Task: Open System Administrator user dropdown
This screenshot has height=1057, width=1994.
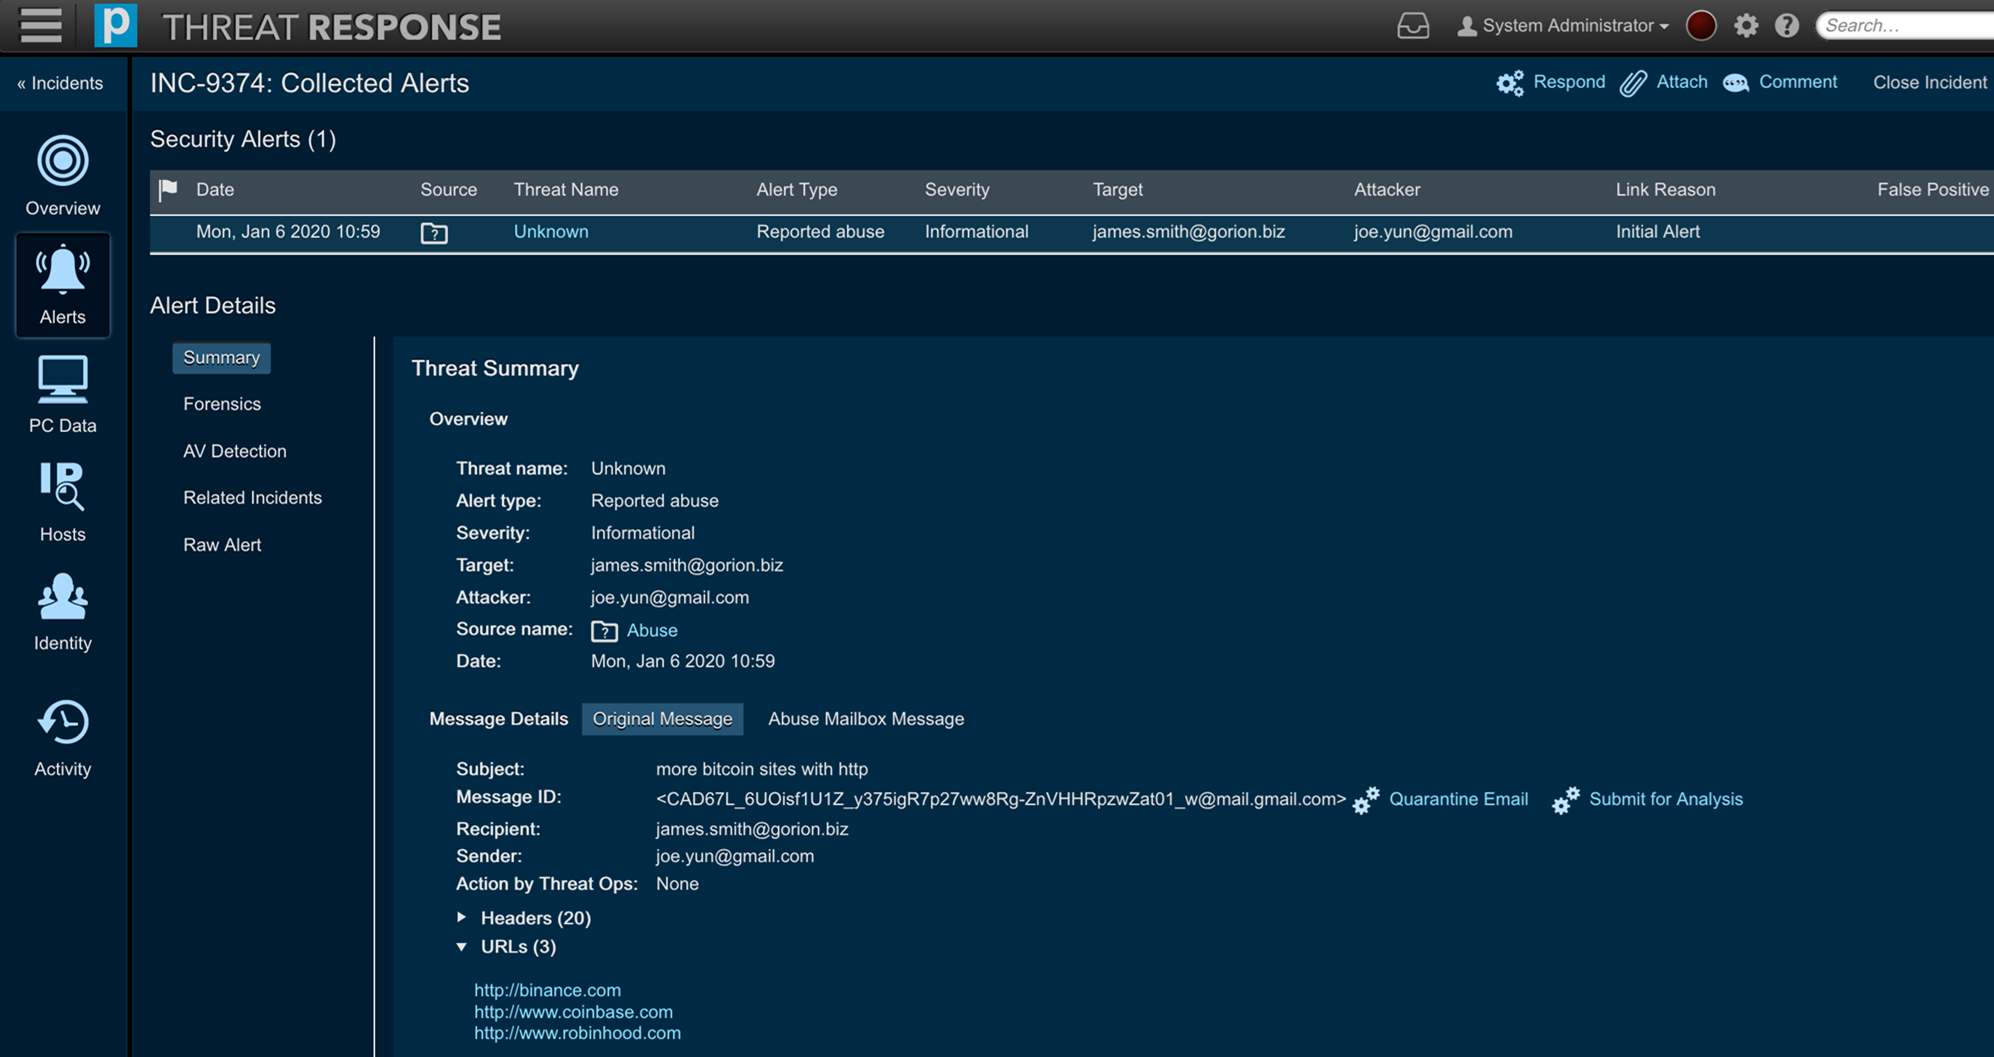Action: (1563, 26)
